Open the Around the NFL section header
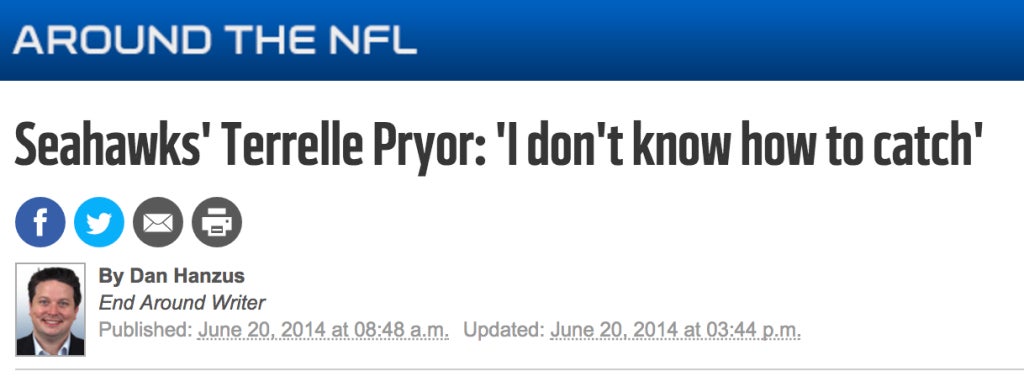This screenshot has width=1024, height=382. pyautogui.click(x=215, y=40)
